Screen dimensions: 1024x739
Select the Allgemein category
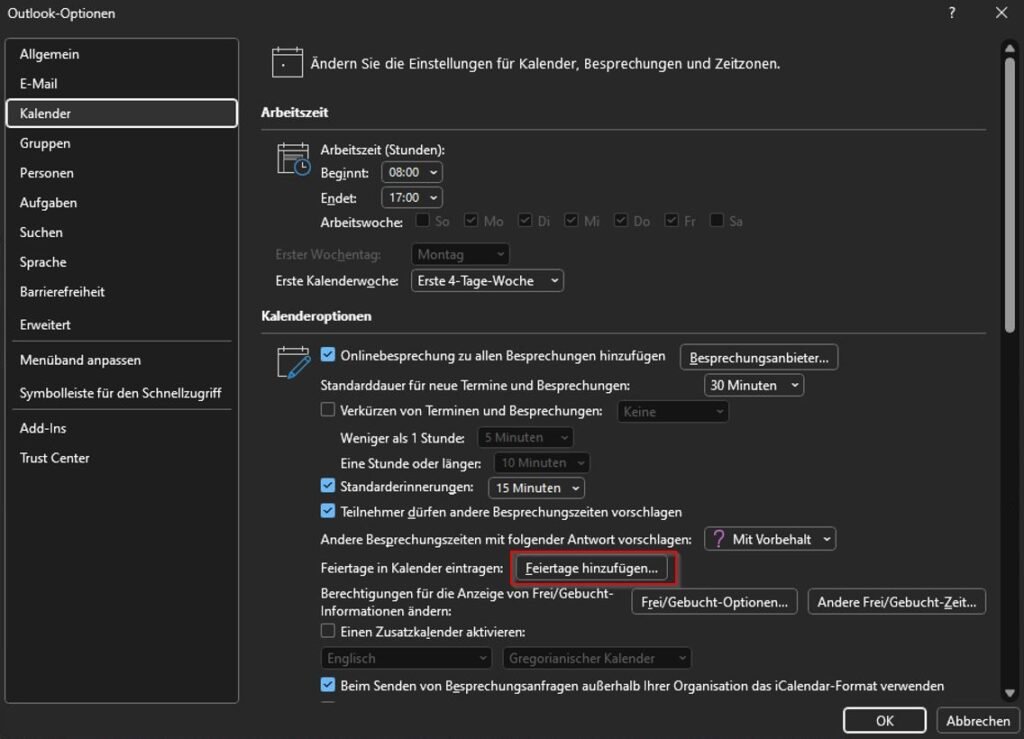121,54
